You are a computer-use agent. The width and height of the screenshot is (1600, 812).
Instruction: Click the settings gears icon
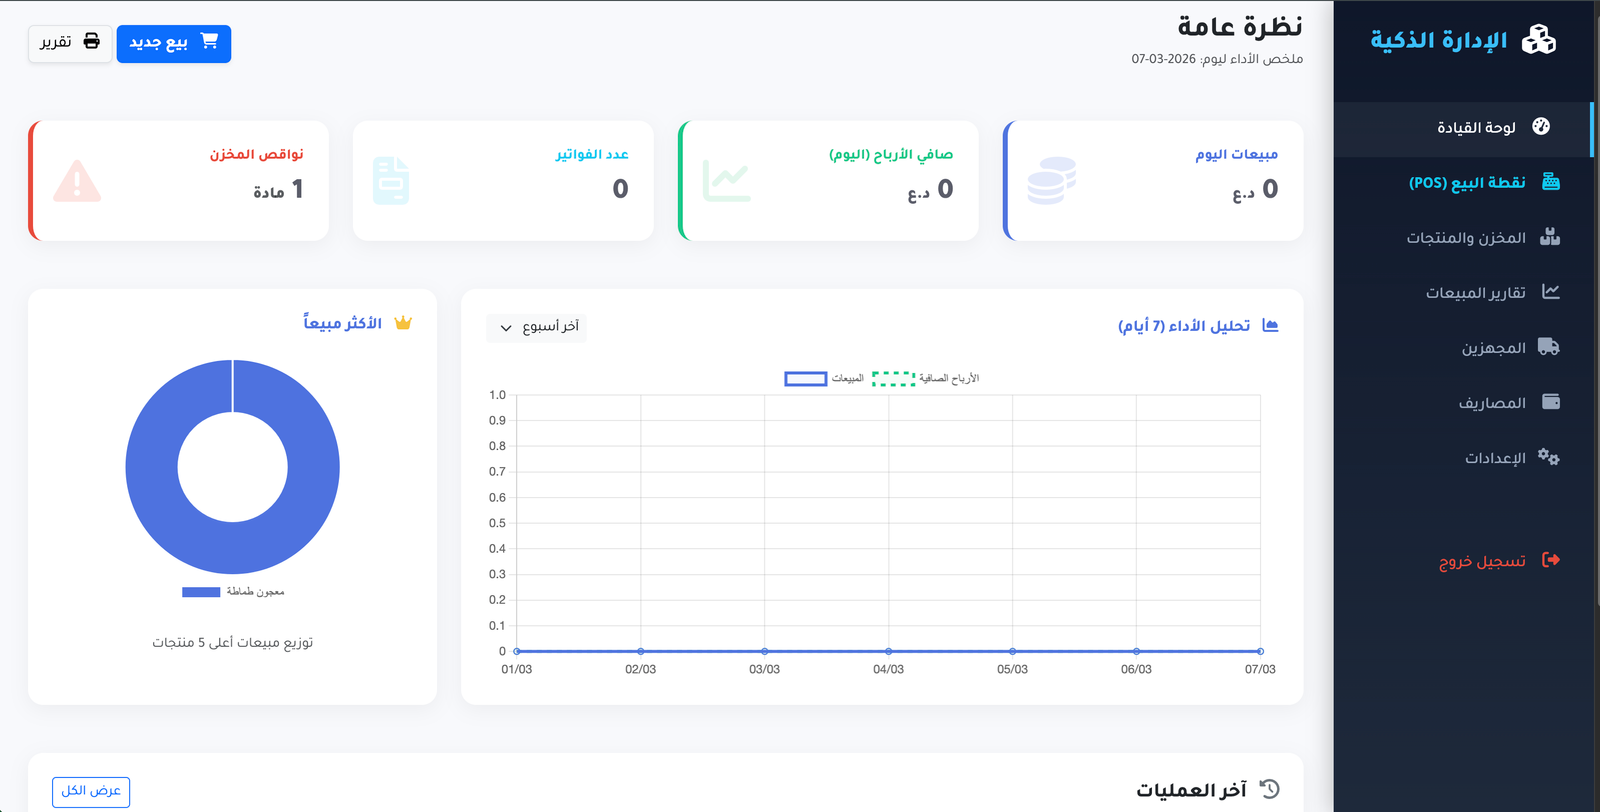tap(1549, 457)
